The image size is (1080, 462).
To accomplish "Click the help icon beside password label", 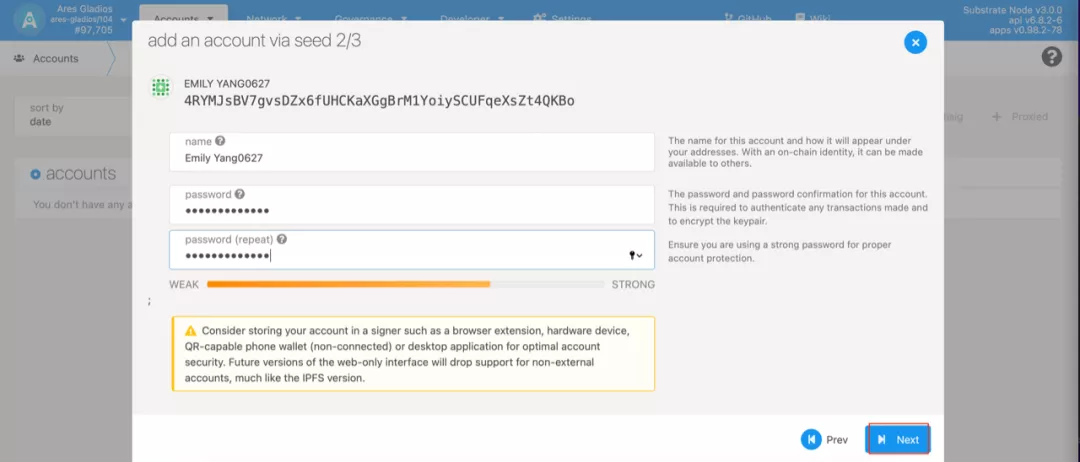I will (239, 194).
